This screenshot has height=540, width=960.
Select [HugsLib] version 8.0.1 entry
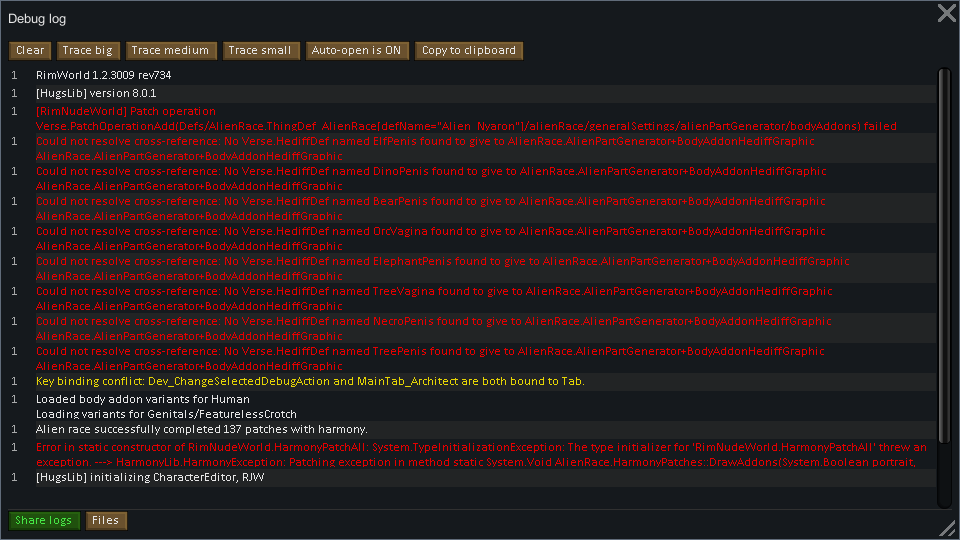coord(471,94)
